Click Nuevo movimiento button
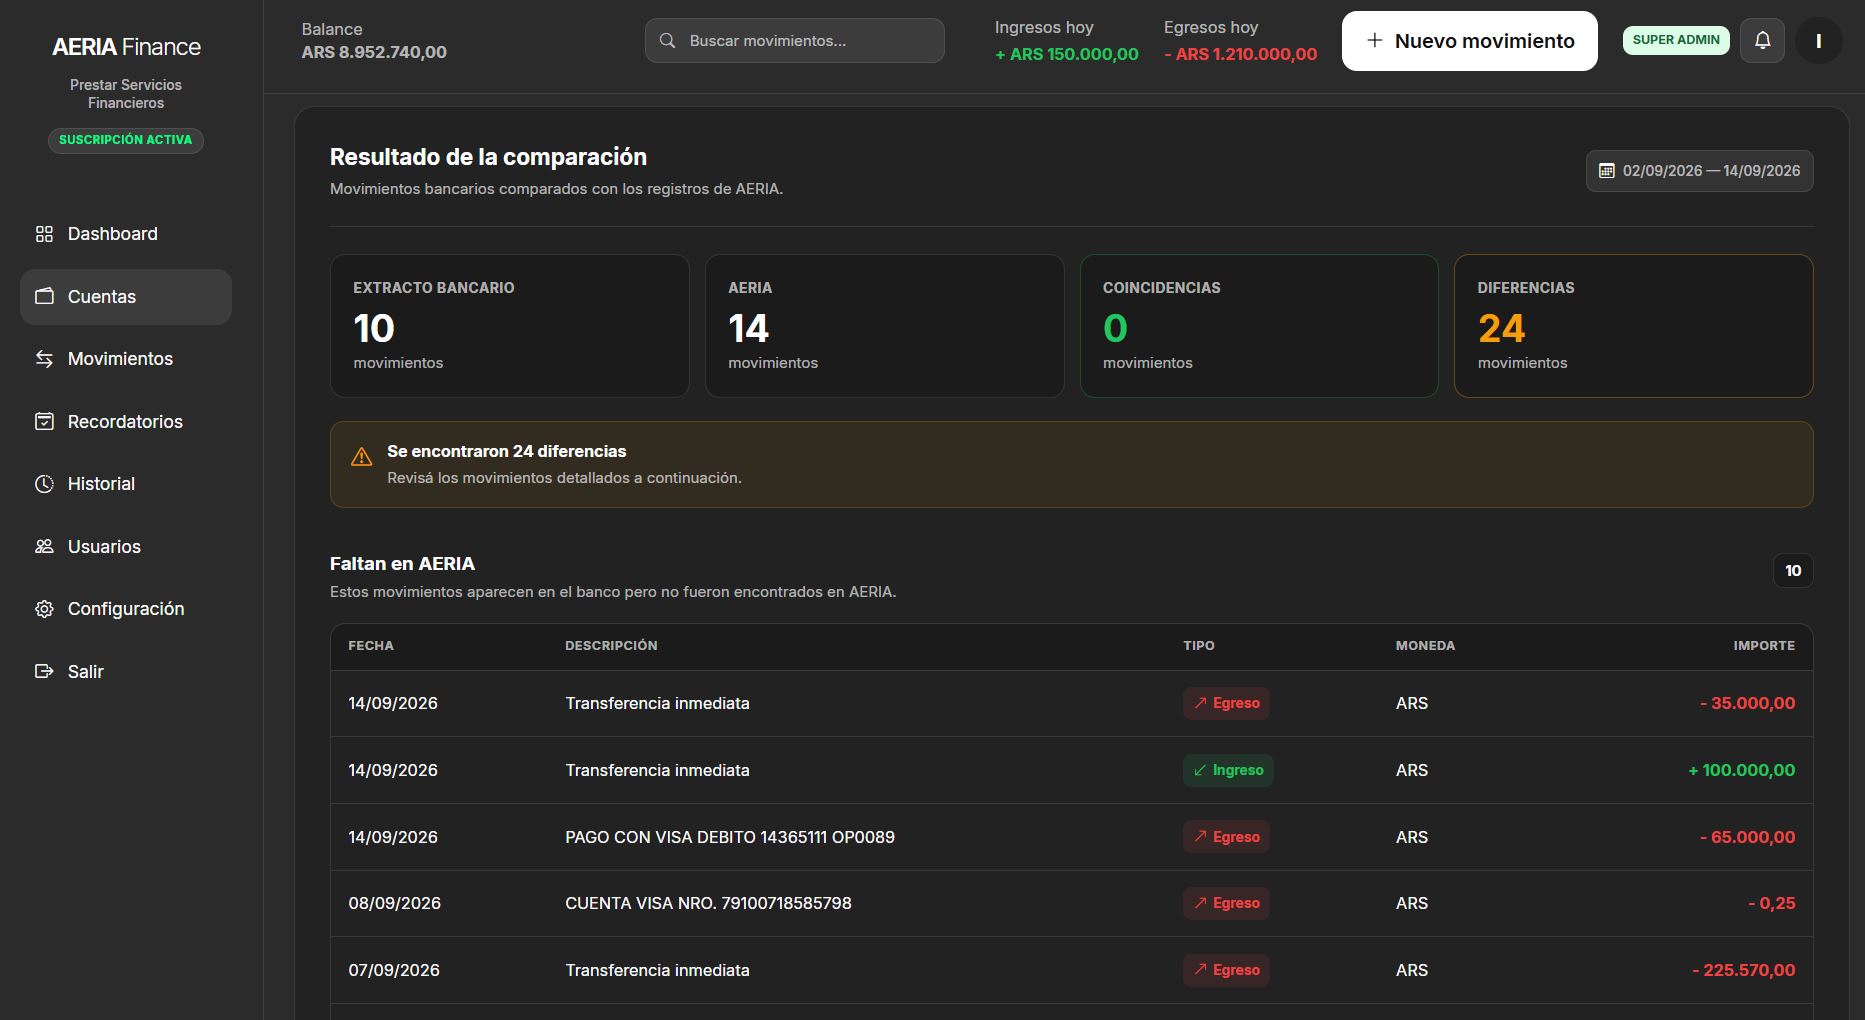 pyautogui.click(x=1469, y=41)
